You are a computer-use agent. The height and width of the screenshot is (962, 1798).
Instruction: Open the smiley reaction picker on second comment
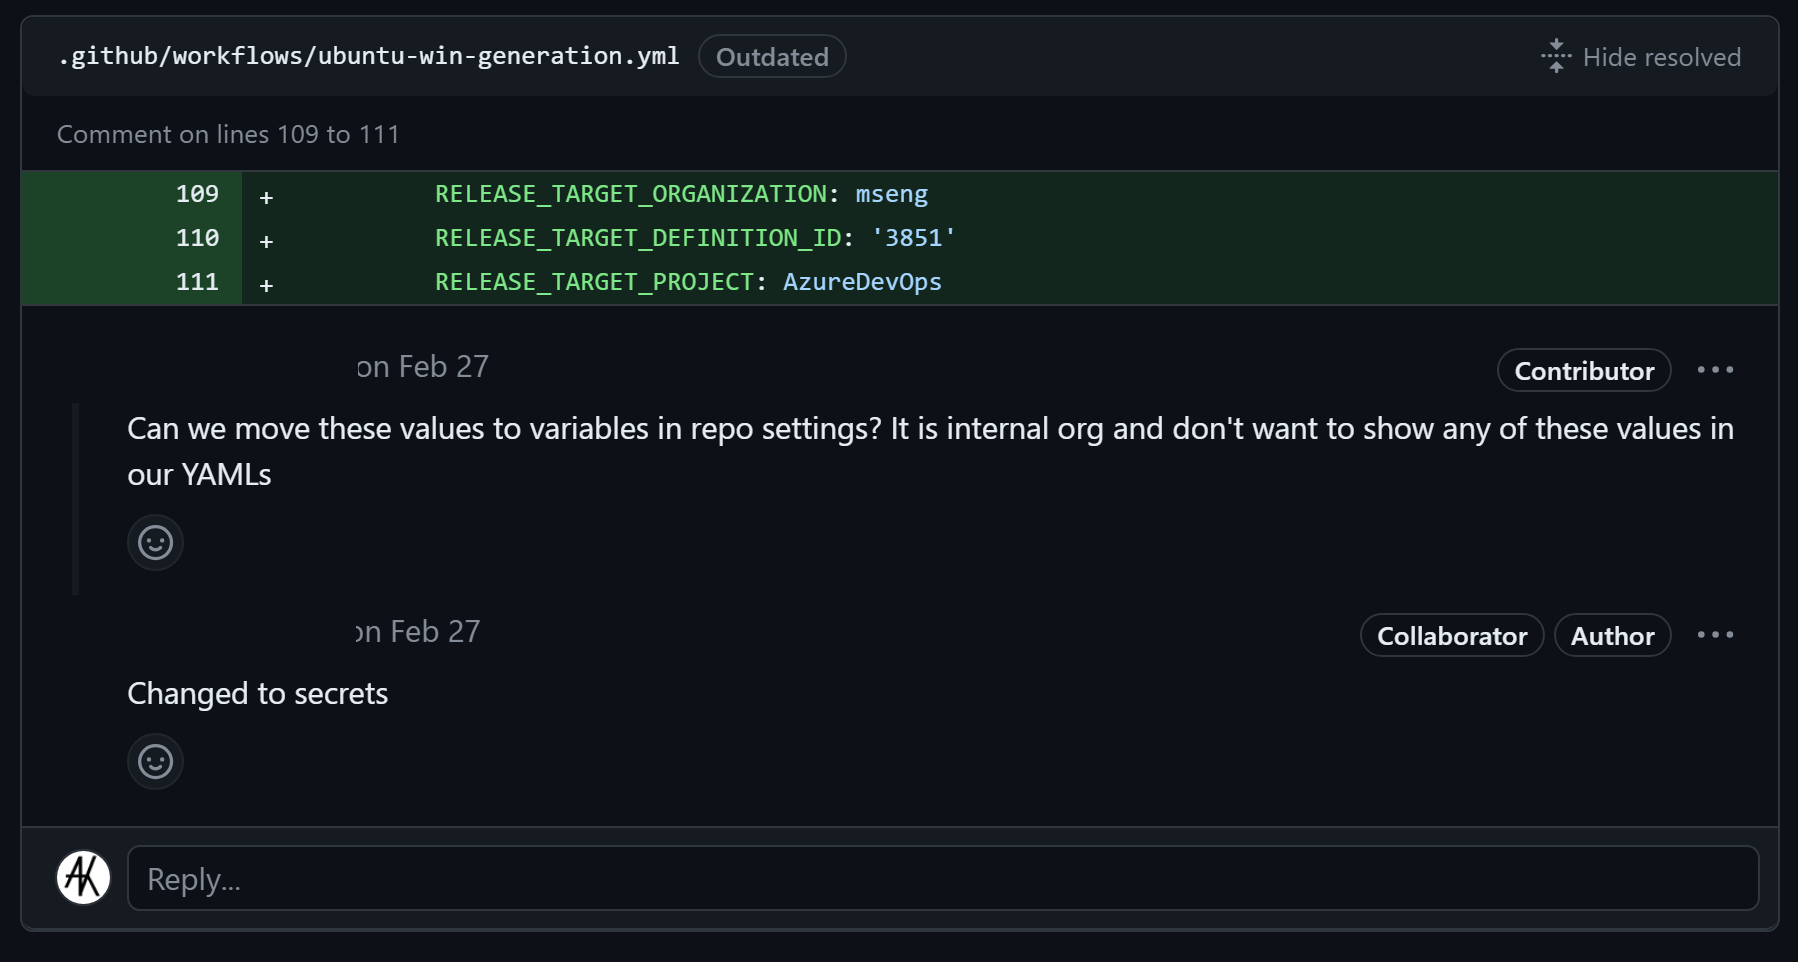coord(155,761)
